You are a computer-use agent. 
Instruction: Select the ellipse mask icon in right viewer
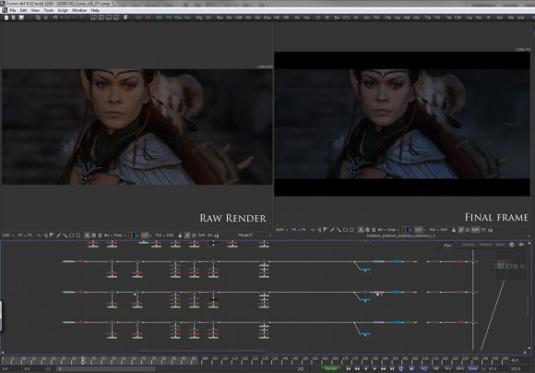tap(352, 230)
